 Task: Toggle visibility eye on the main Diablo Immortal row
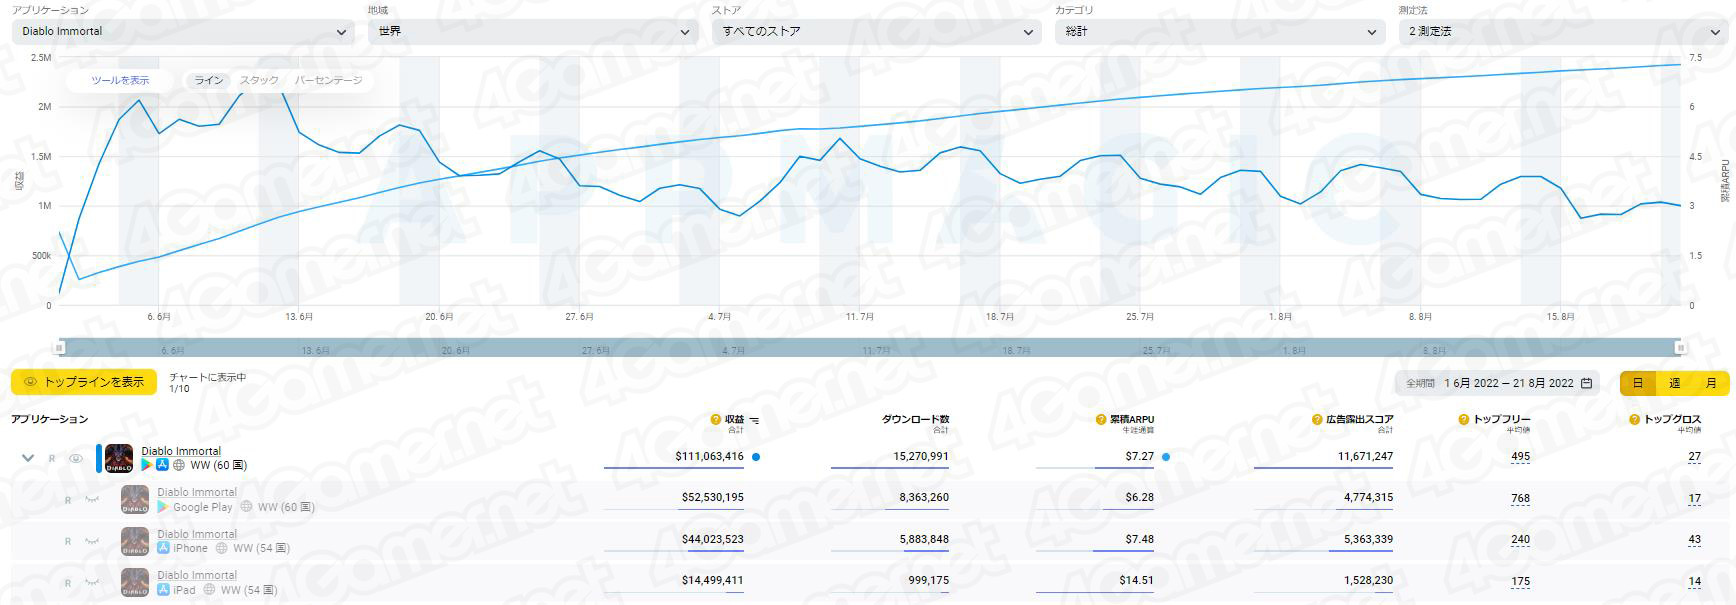(76, 459)
